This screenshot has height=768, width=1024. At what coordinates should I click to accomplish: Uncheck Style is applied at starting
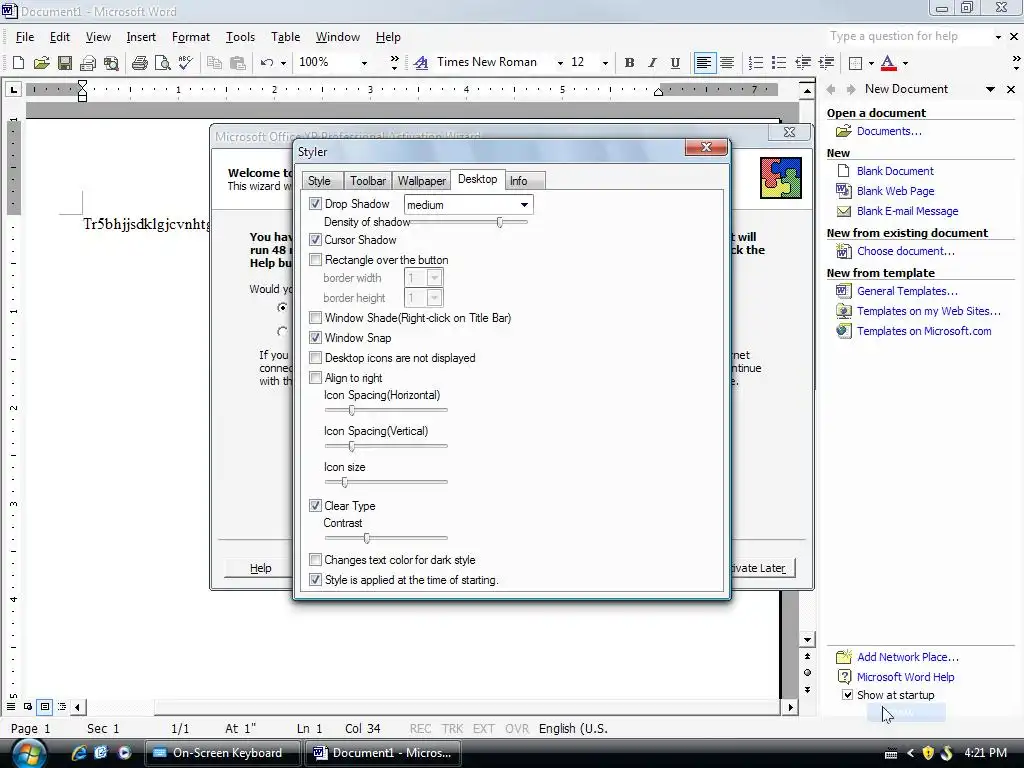(315, 580)
